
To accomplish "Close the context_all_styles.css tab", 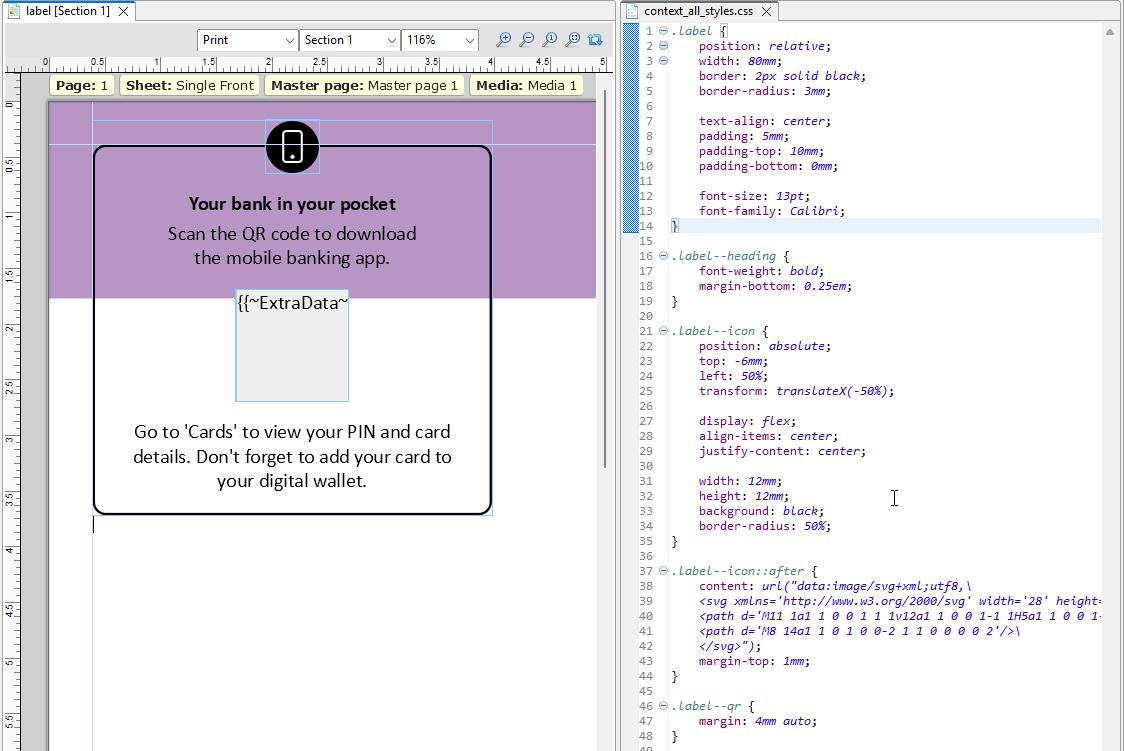I will tap(766, 12).
